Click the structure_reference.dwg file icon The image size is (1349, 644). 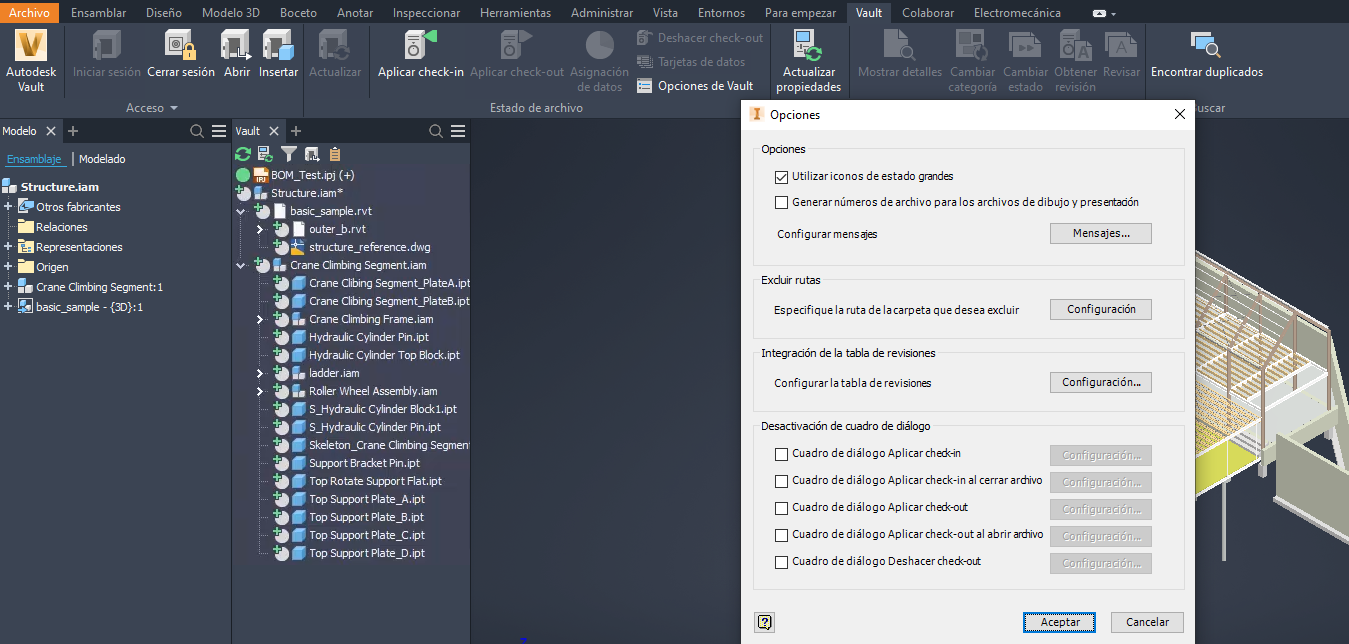(x=297, y=247)
